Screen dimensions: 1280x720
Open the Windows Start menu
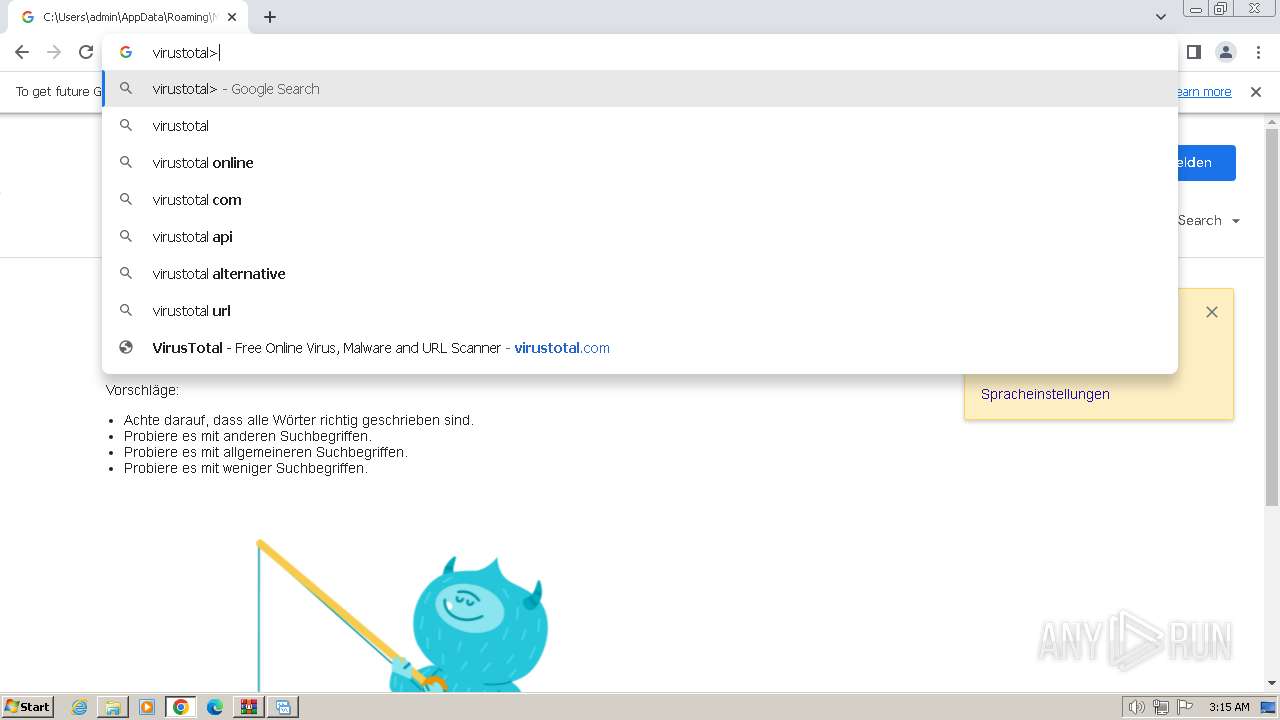click(x=27, y=707)
